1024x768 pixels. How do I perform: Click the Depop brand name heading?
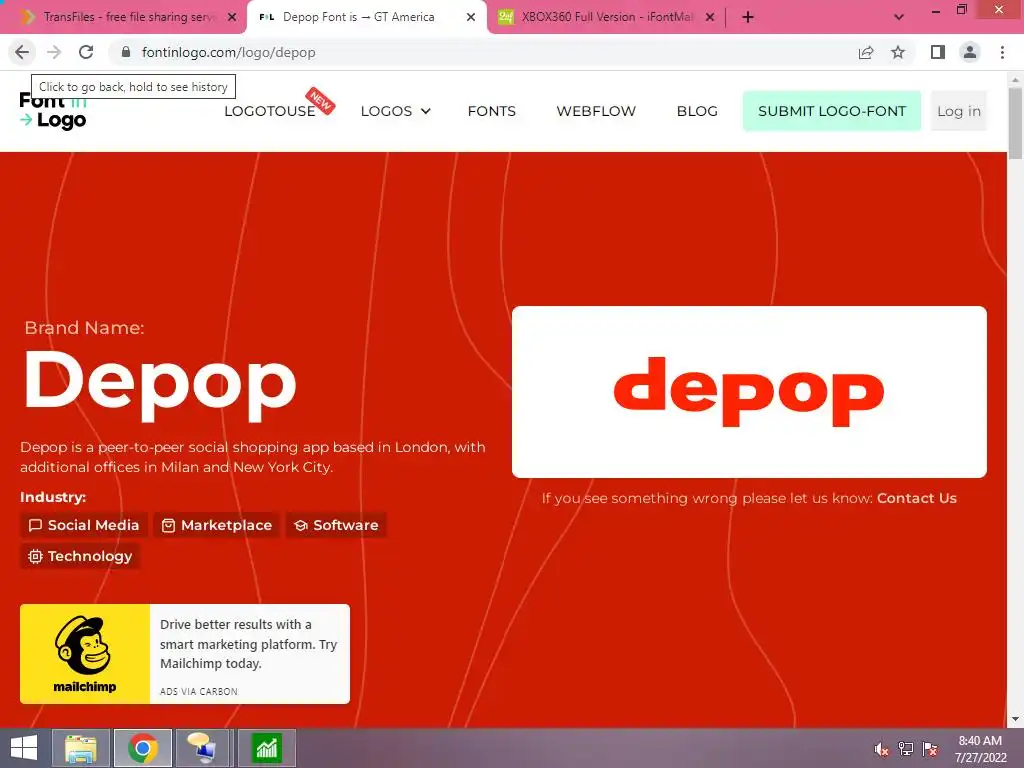pos(160,383)
